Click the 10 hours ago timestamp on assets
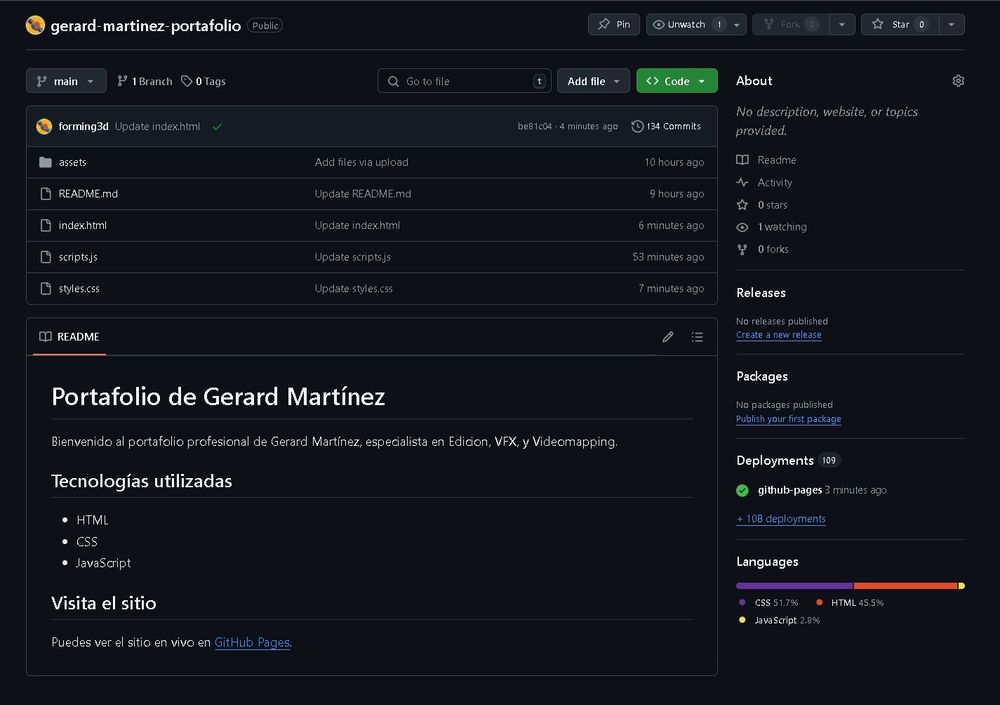 click(x=674, y=162)
